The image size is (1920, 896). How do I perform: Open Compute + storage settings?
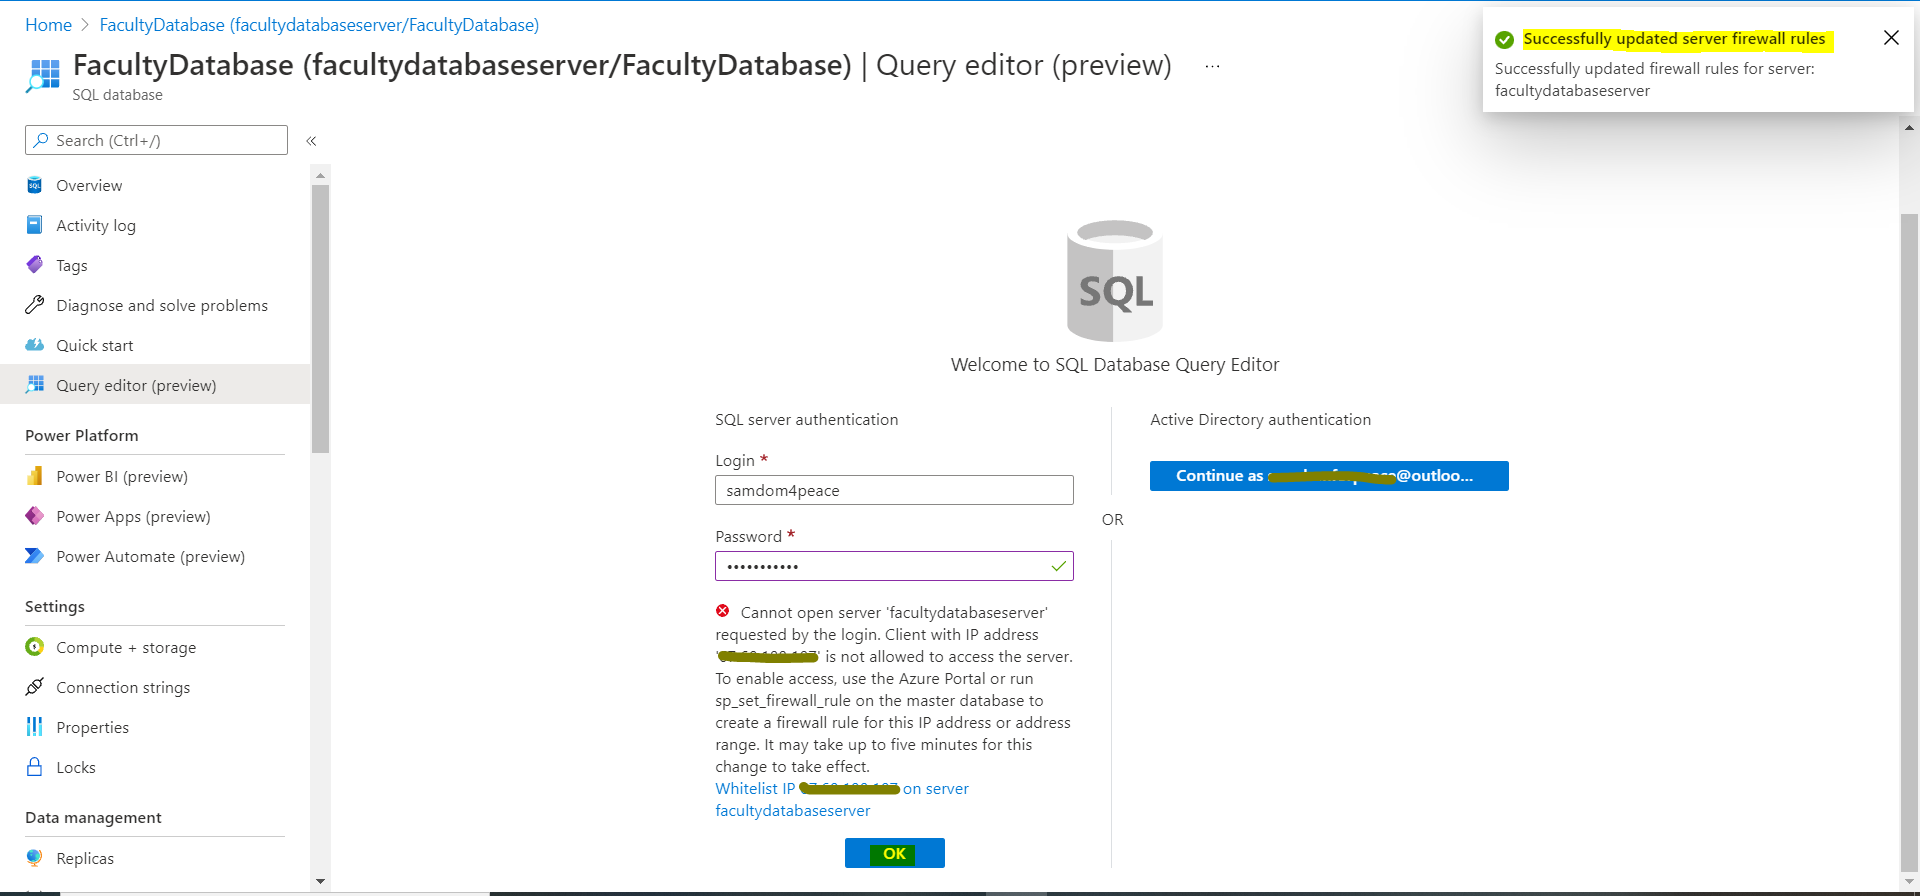[155, 647]
